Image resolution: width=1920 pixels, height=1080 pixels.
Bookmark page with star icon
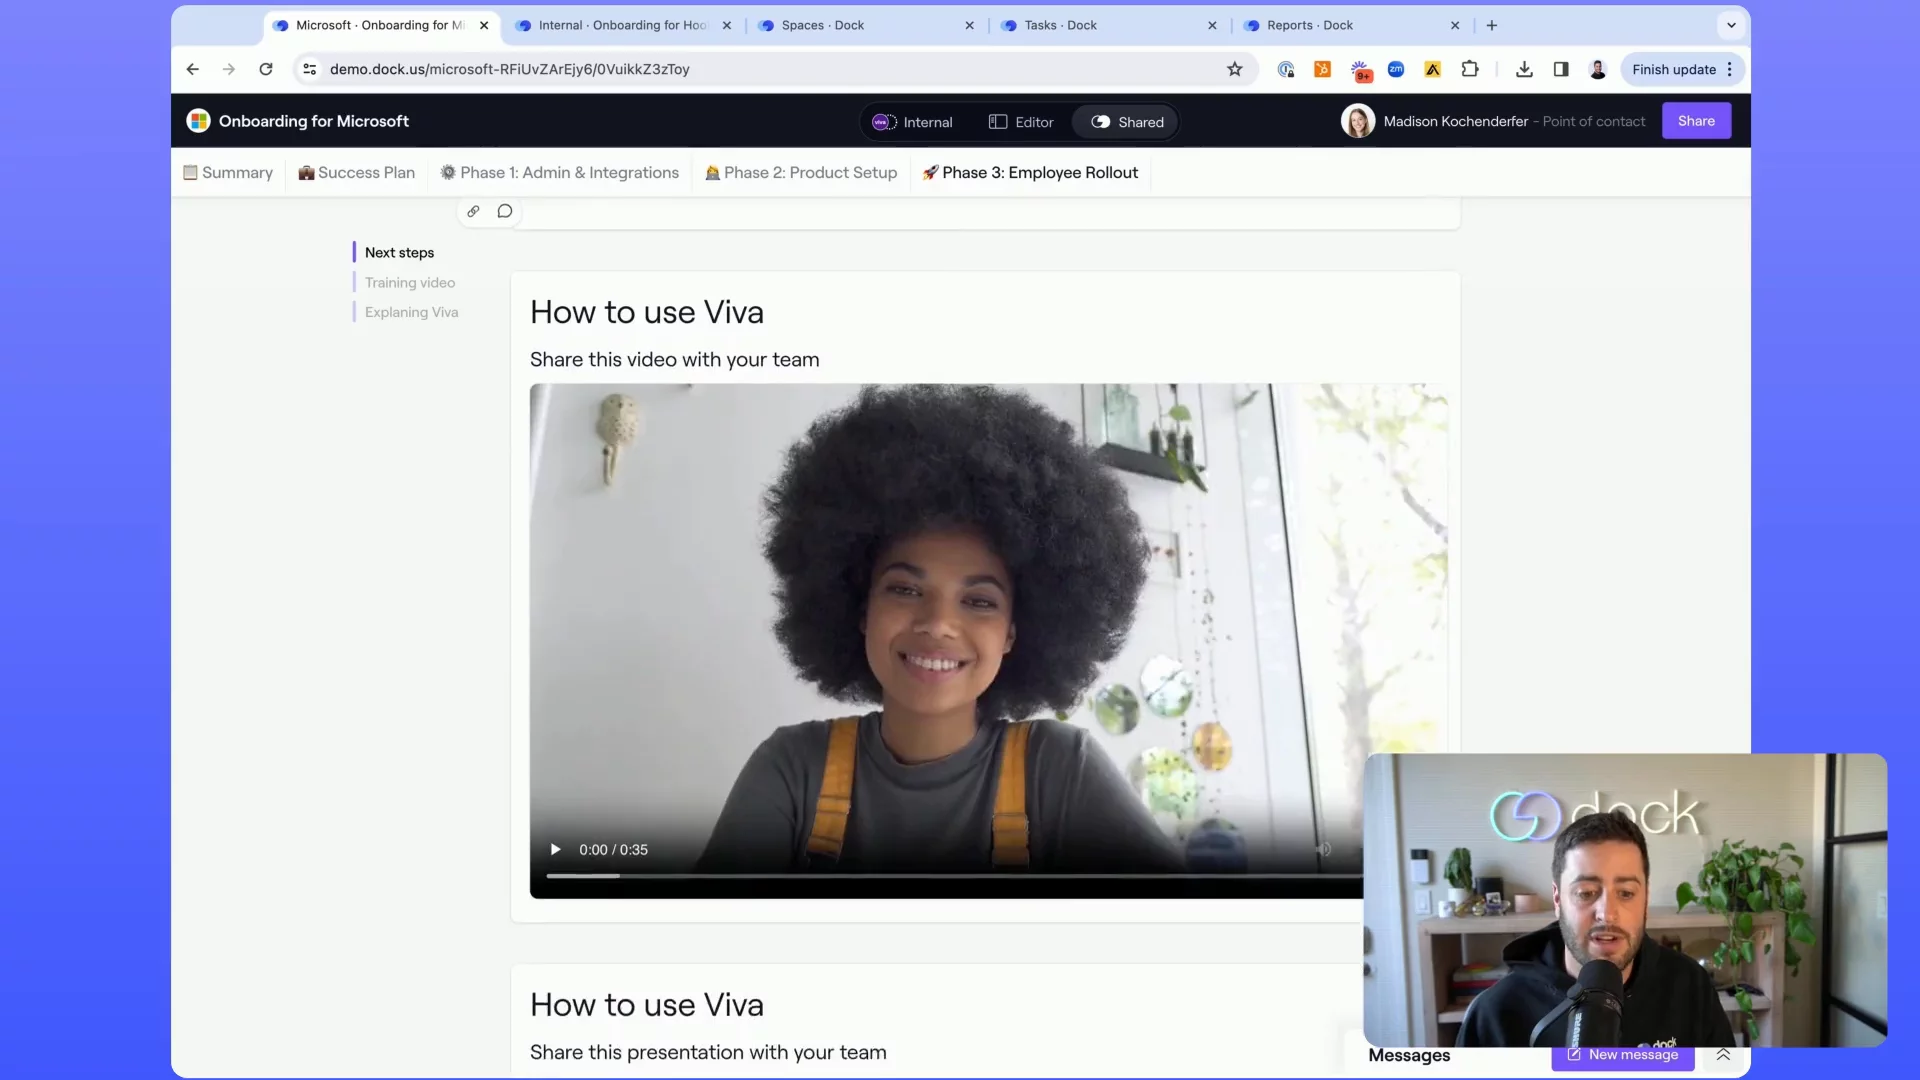1235,69
